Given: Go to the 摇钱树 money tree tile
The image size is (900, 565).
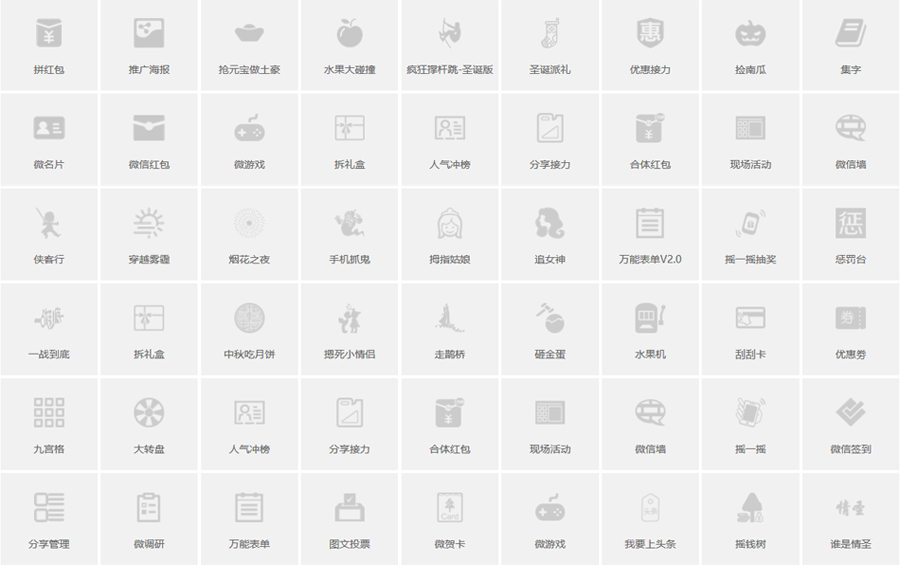Looking at the screenshot, I should click(750, 520).
